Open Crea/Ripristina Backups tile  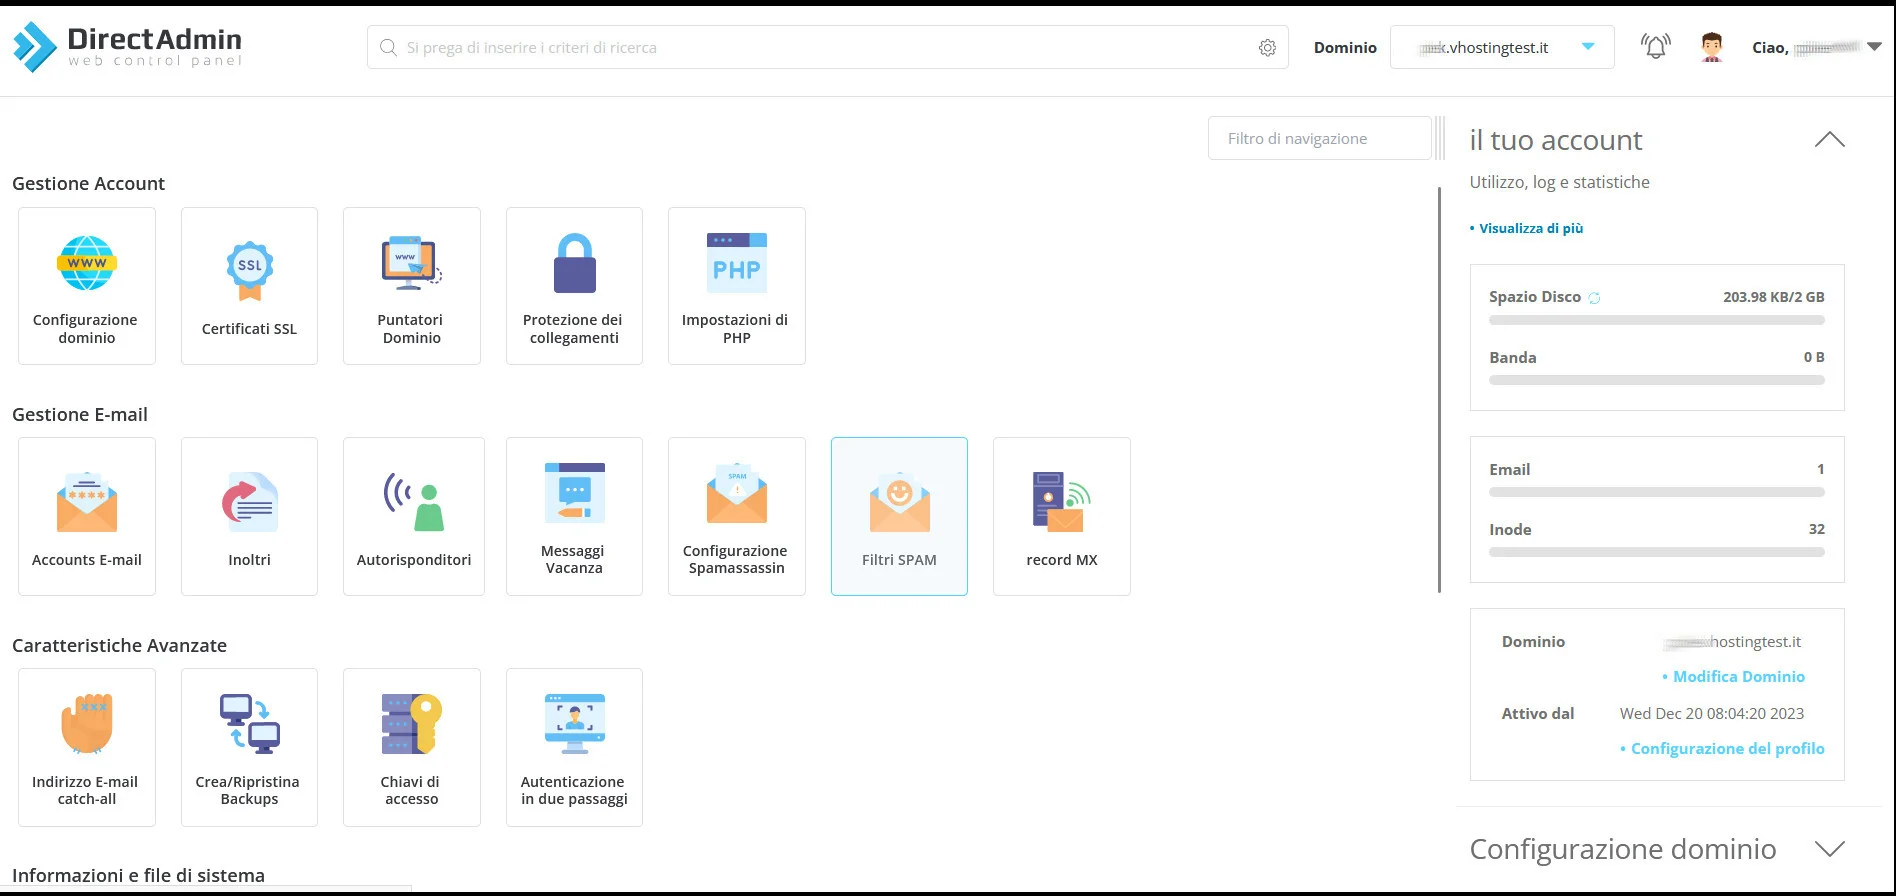(x=249, y=747)
